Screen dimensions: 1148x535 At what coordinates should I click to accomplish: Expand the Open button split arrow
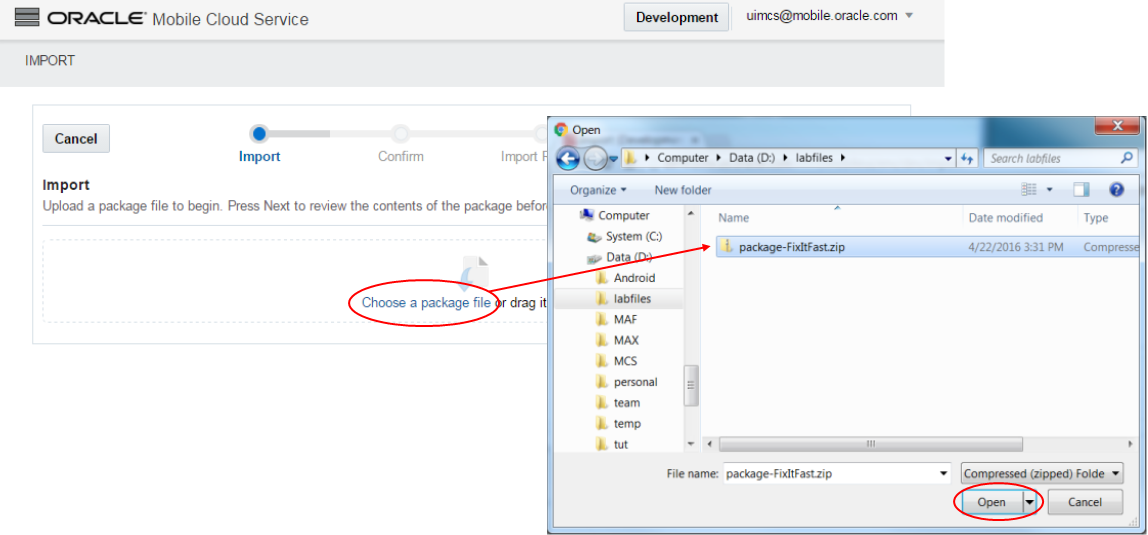coord(1031,502)
